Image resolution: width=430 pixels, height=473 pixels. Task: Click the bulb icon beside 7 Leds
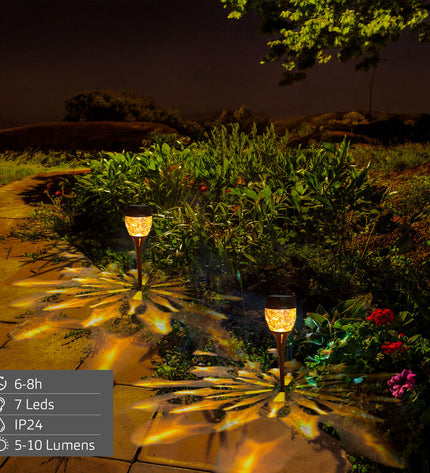2,404
